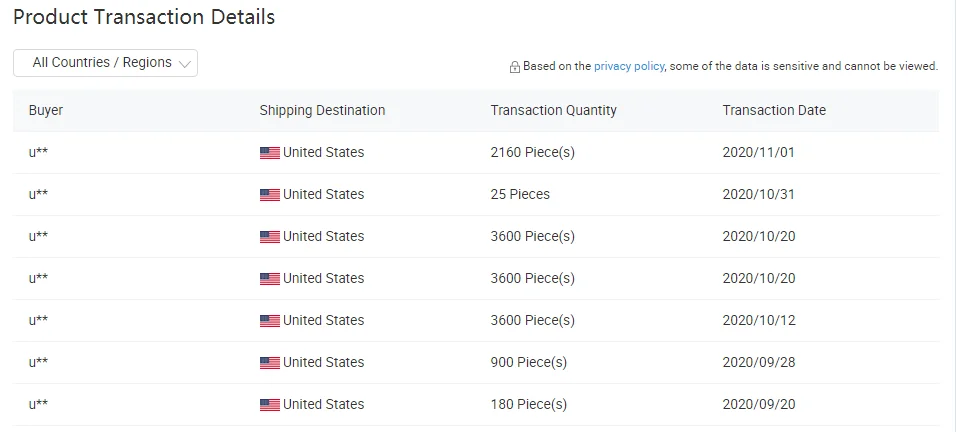Click the buyer u** in the 2020/11/01 row
The width and height of the screenshot is (956, 432).
[39, 153]
